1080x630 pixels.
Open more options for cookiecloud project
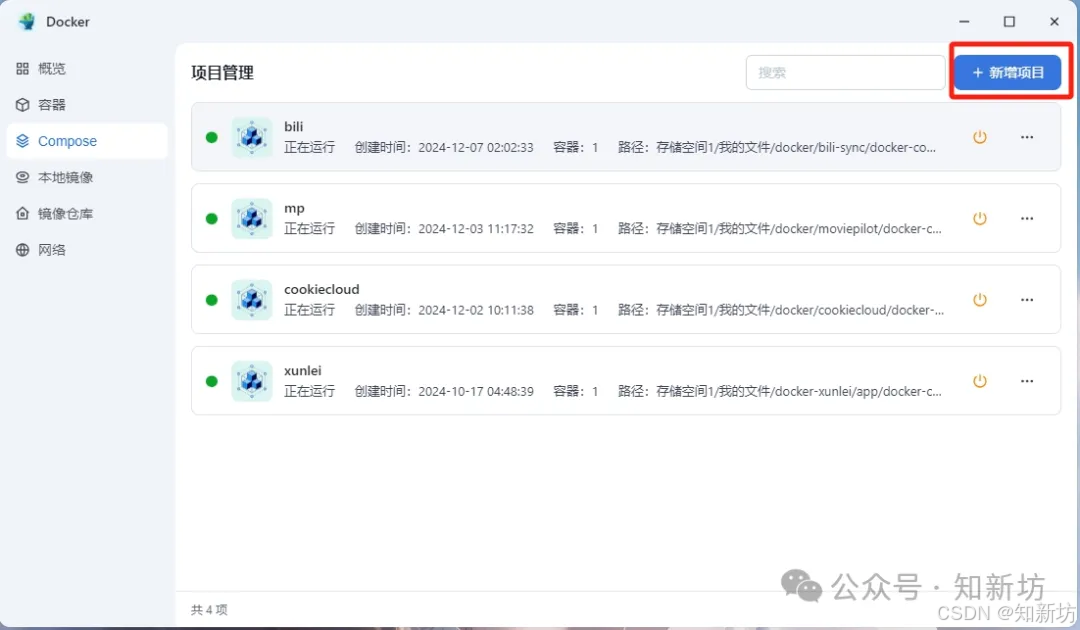pos(1027,300)
